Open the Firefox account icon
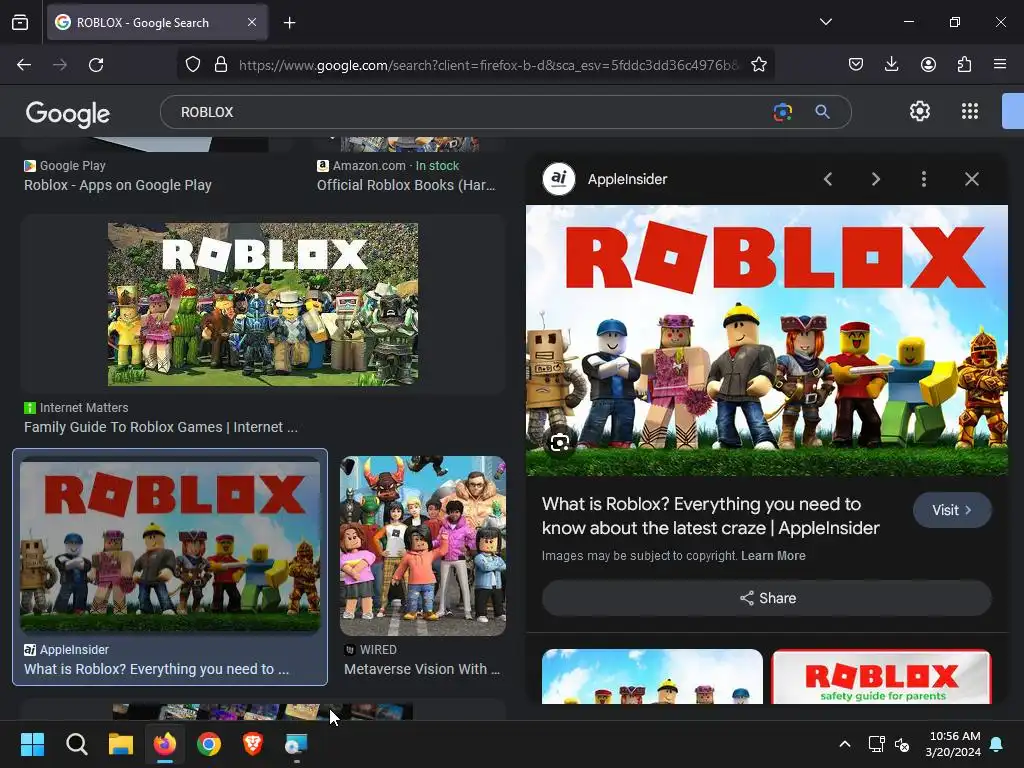This screenshot has height=768, width=1024. tap(928, 65)
